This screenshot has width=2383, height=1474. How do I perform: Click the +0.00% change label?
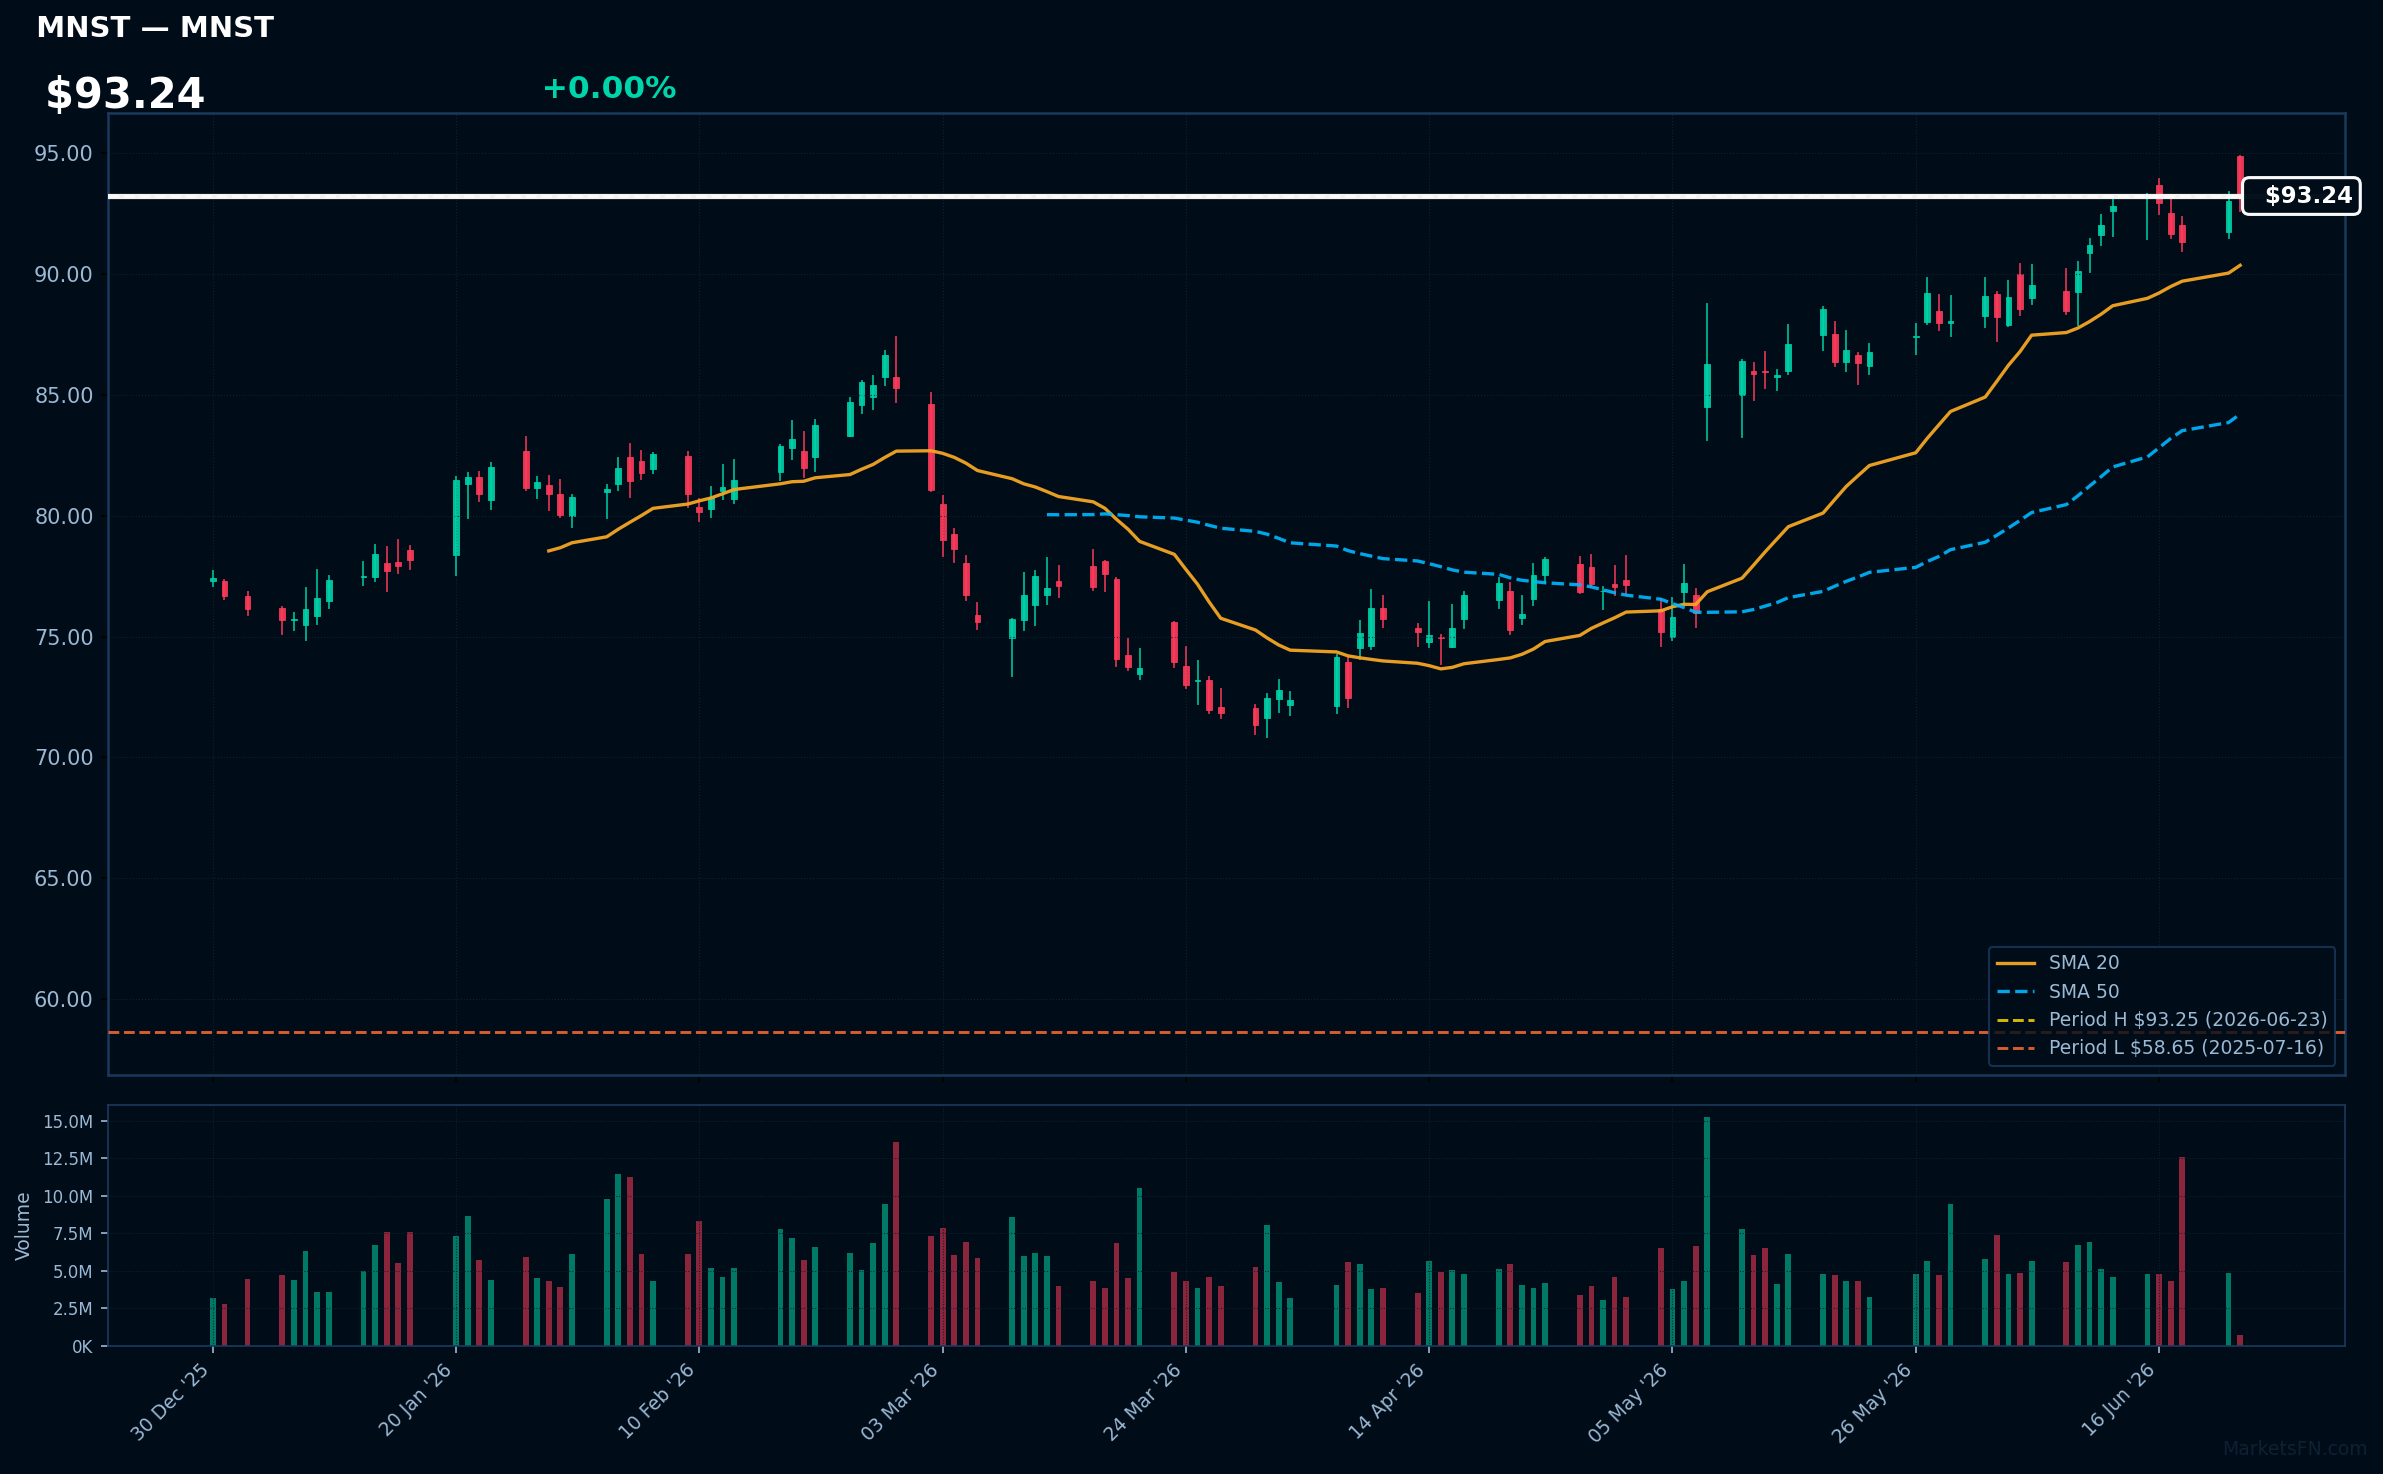(x=609, y=88)
